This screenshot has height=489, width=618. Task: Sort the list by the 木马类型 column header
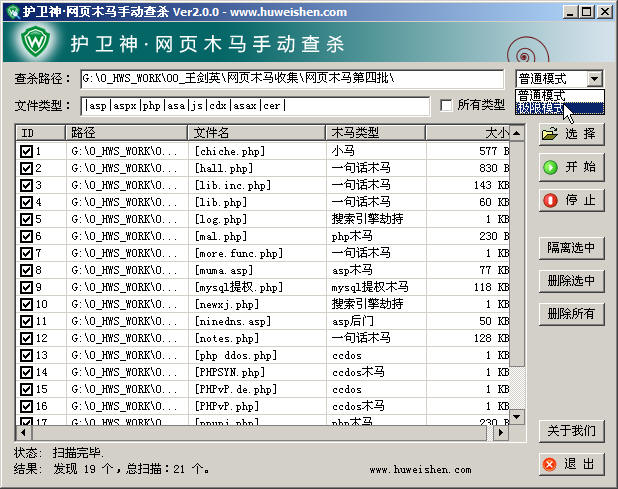point(375,132)
